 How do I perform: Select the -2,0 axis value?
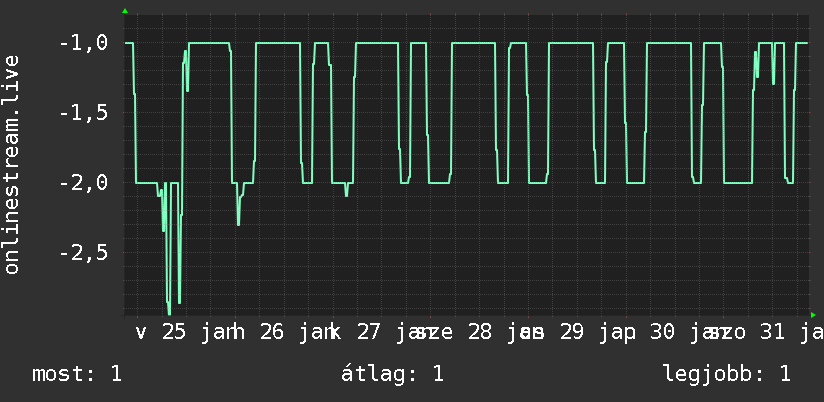coord(84,183)
